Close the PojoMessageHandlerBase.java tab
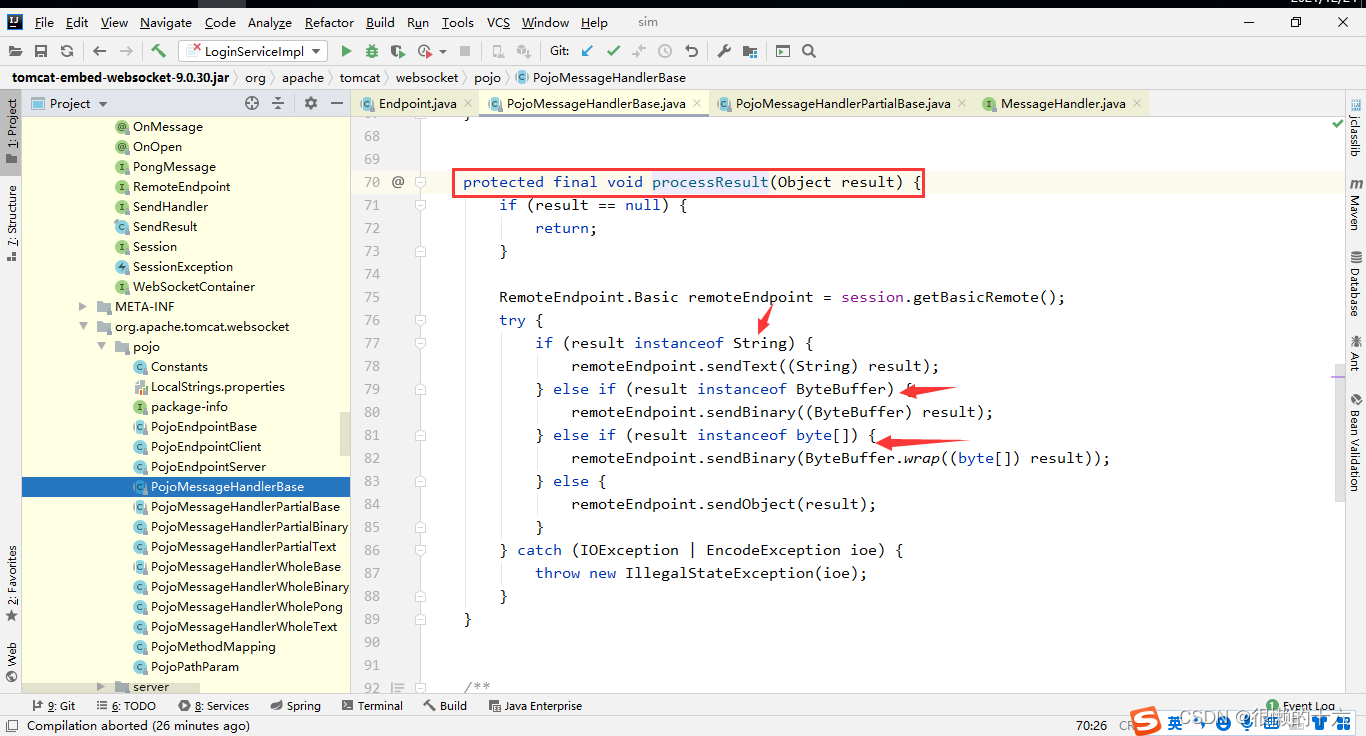Screen dimensions: 1366x736 [x=697, y=103]
